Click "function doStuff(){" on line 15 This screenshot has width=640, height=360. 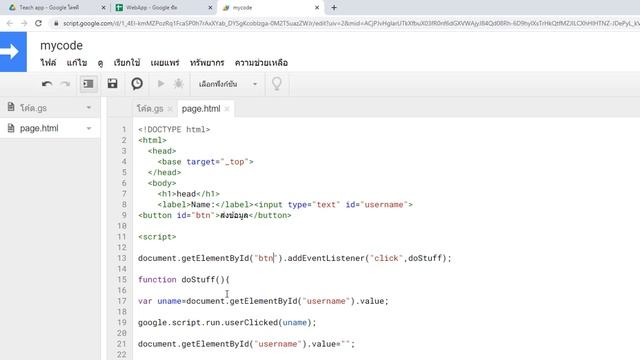coord(184,280)
